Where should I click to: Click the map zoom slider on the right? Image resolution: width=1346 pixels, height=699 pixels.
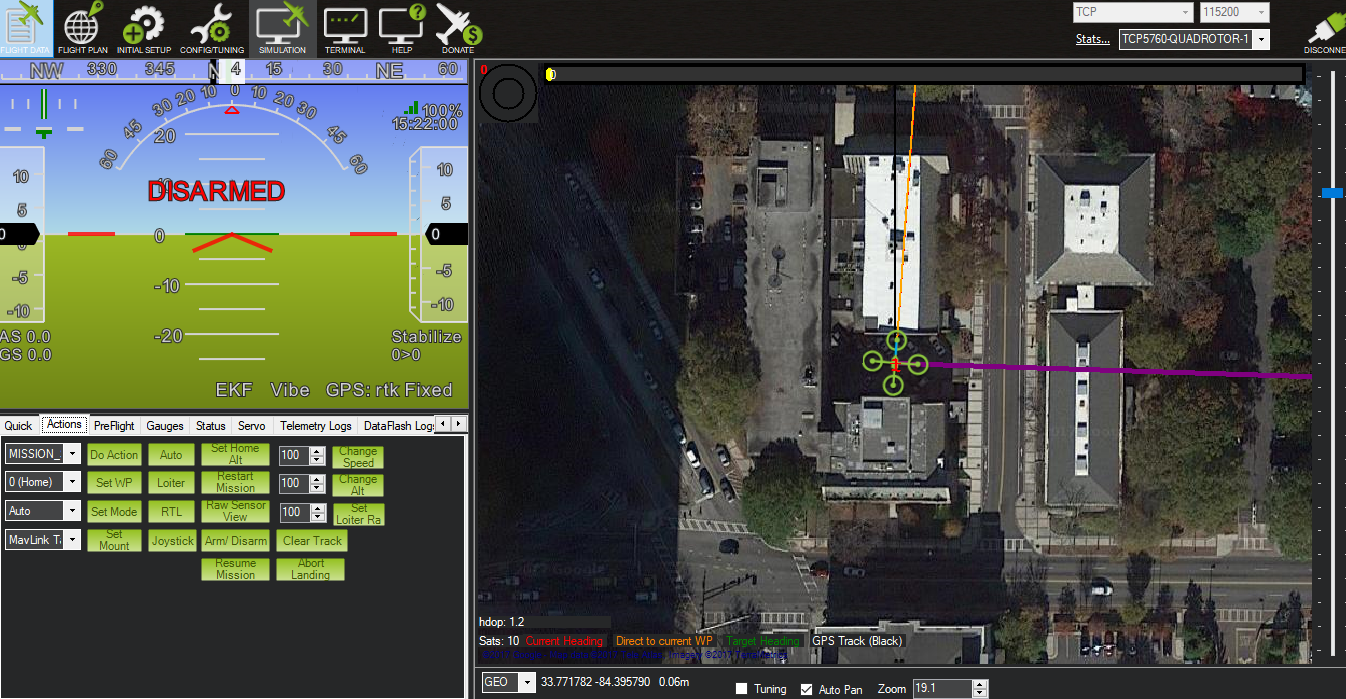coord(1331,193)
